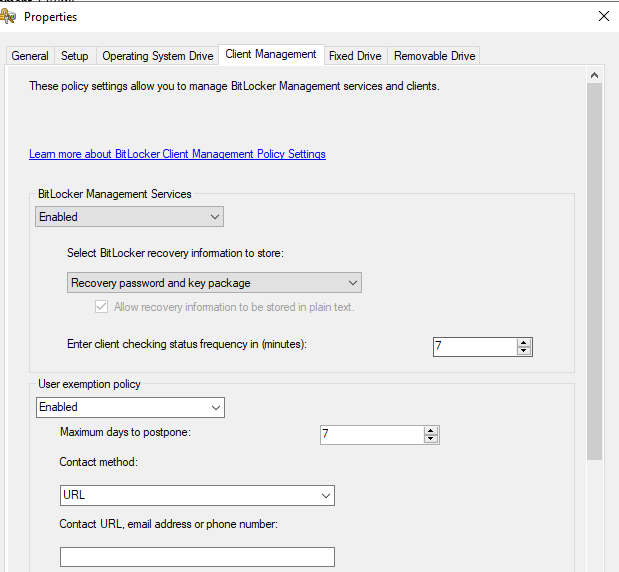Click the client checking status frequency field

pos(475,347)
